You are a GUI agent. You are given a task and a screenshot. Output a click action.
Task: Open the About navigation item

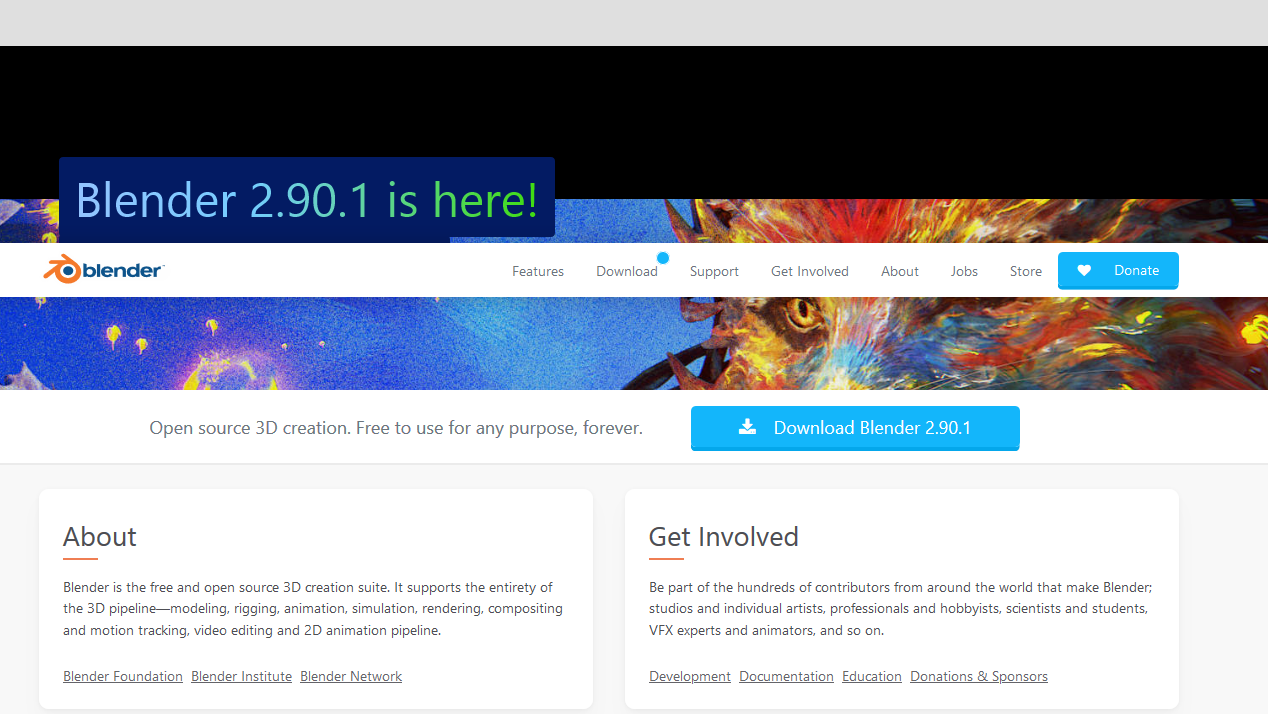click(899, 271)
